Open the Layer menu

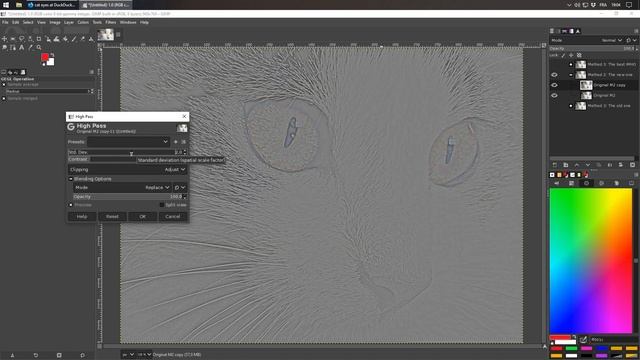69,22
